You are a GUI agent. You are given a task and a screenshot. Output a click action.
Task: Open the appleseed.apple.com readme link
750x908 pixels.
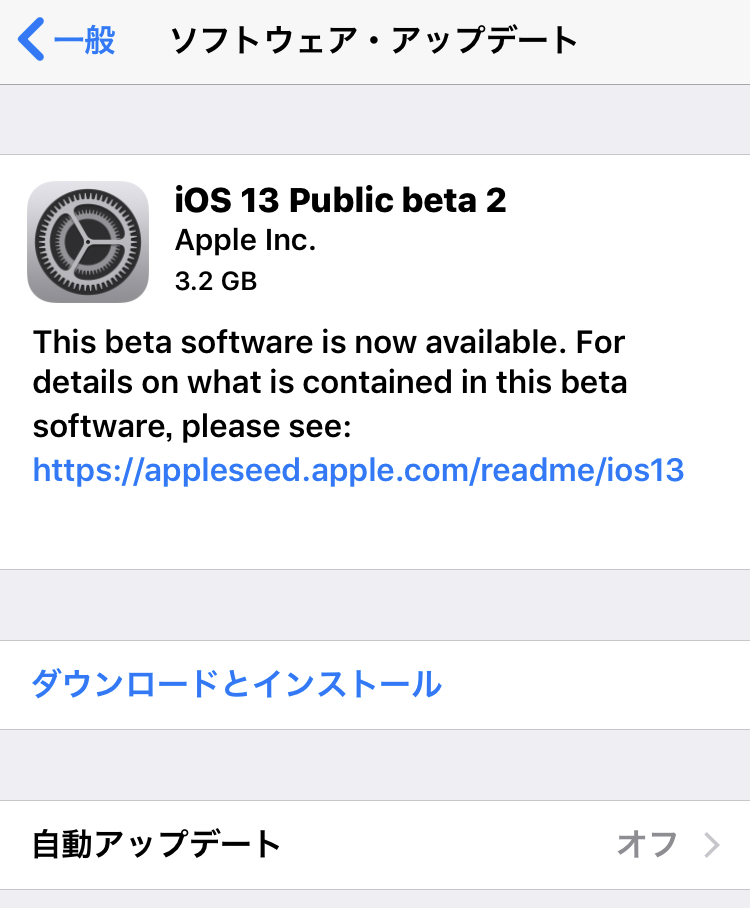(358, 470)
